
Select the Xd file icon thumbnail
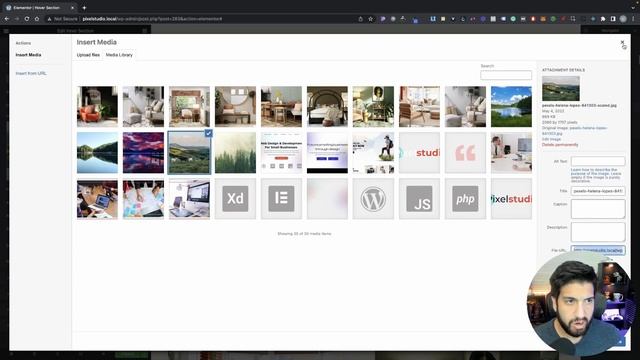tap(236, 199)
